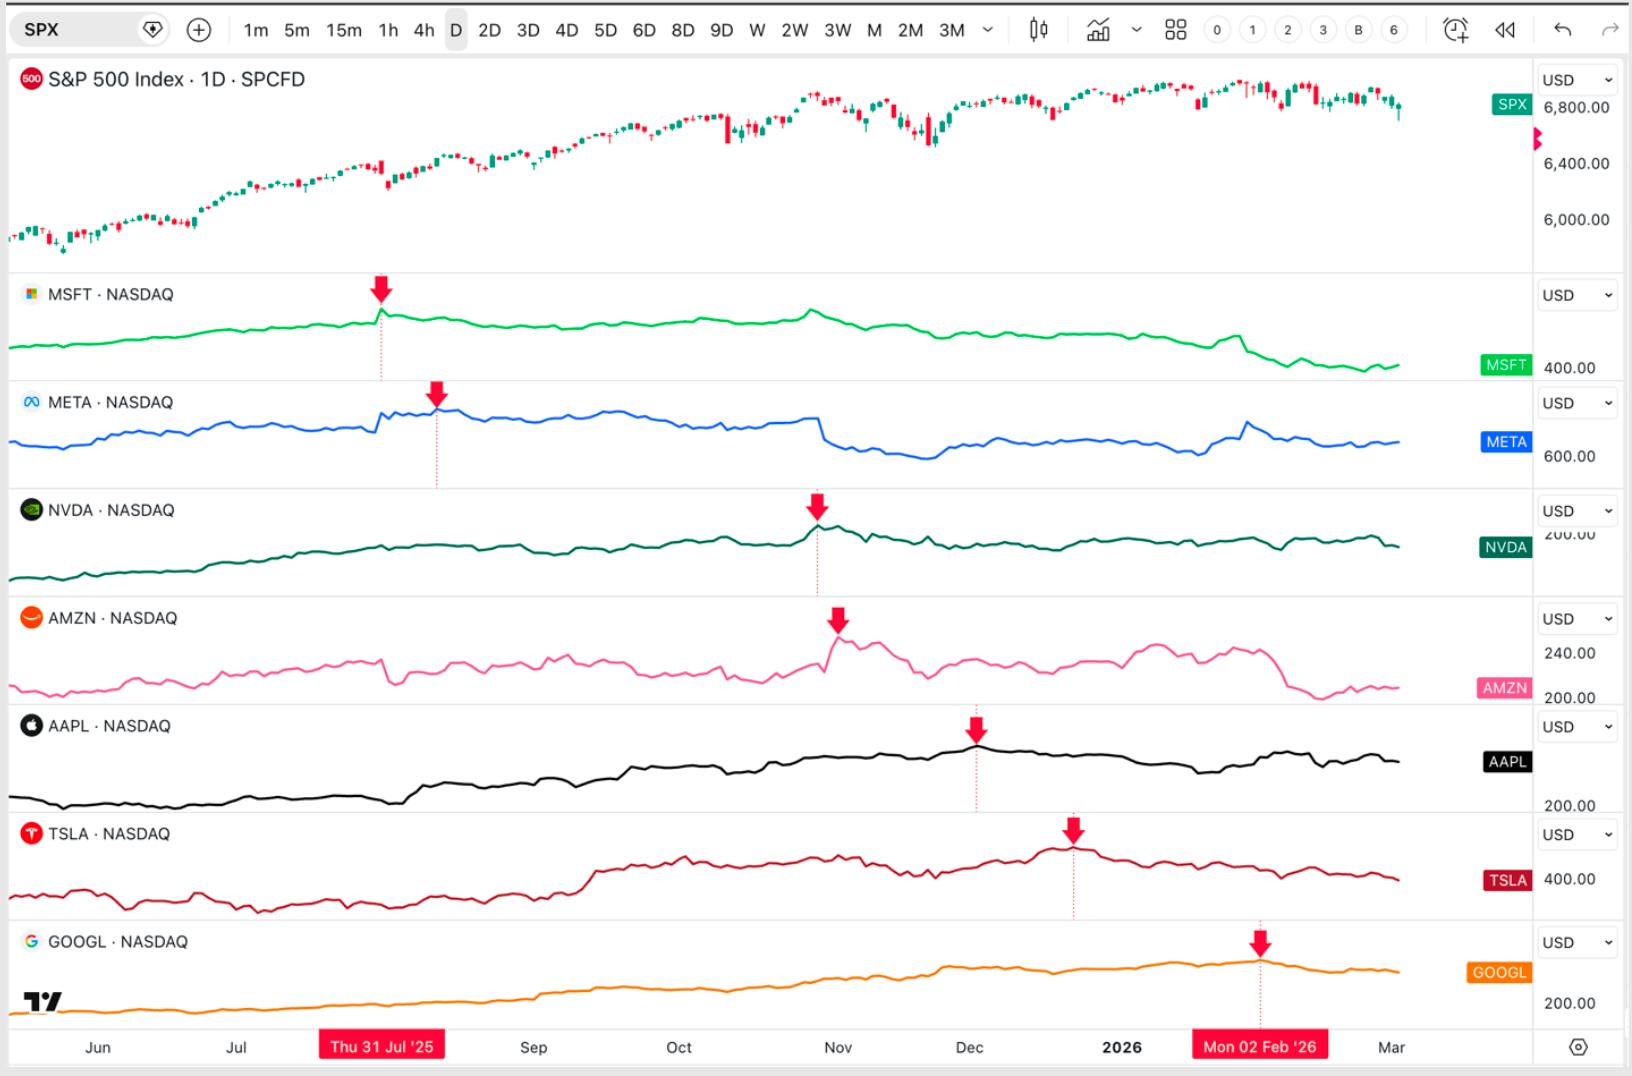Select the circled 2 layout button
The image size is (1632, 1076).
point(1288,30)
